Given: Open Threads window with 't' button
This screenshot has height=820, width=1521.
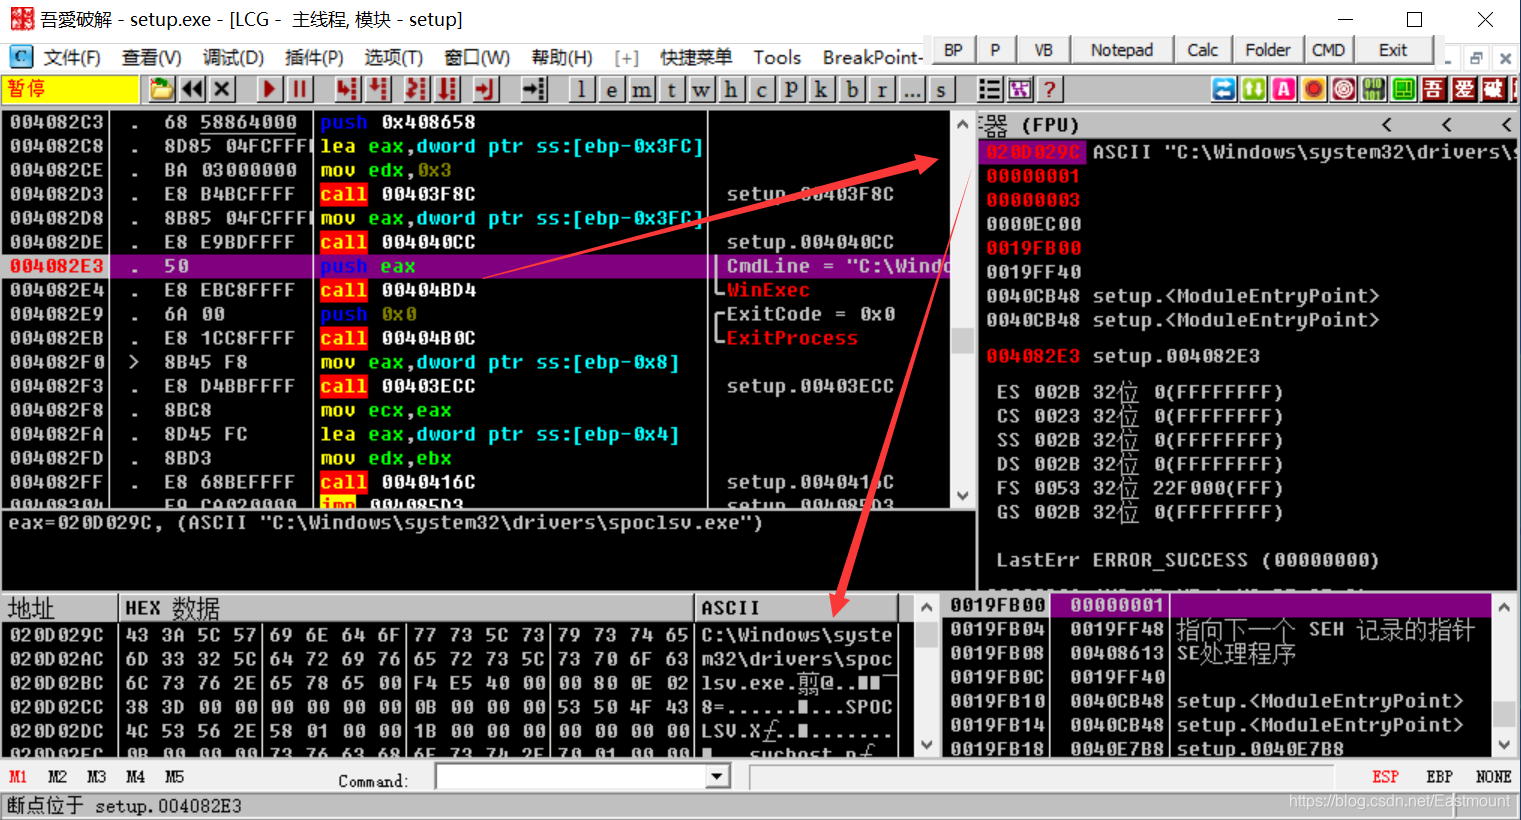Looking at the screenshot, I should (672, 90).
